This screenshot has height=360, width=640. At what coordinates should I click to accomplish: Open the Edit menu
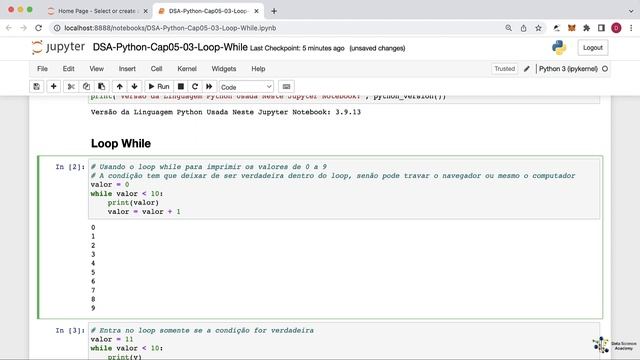click(x=69, y=69)
